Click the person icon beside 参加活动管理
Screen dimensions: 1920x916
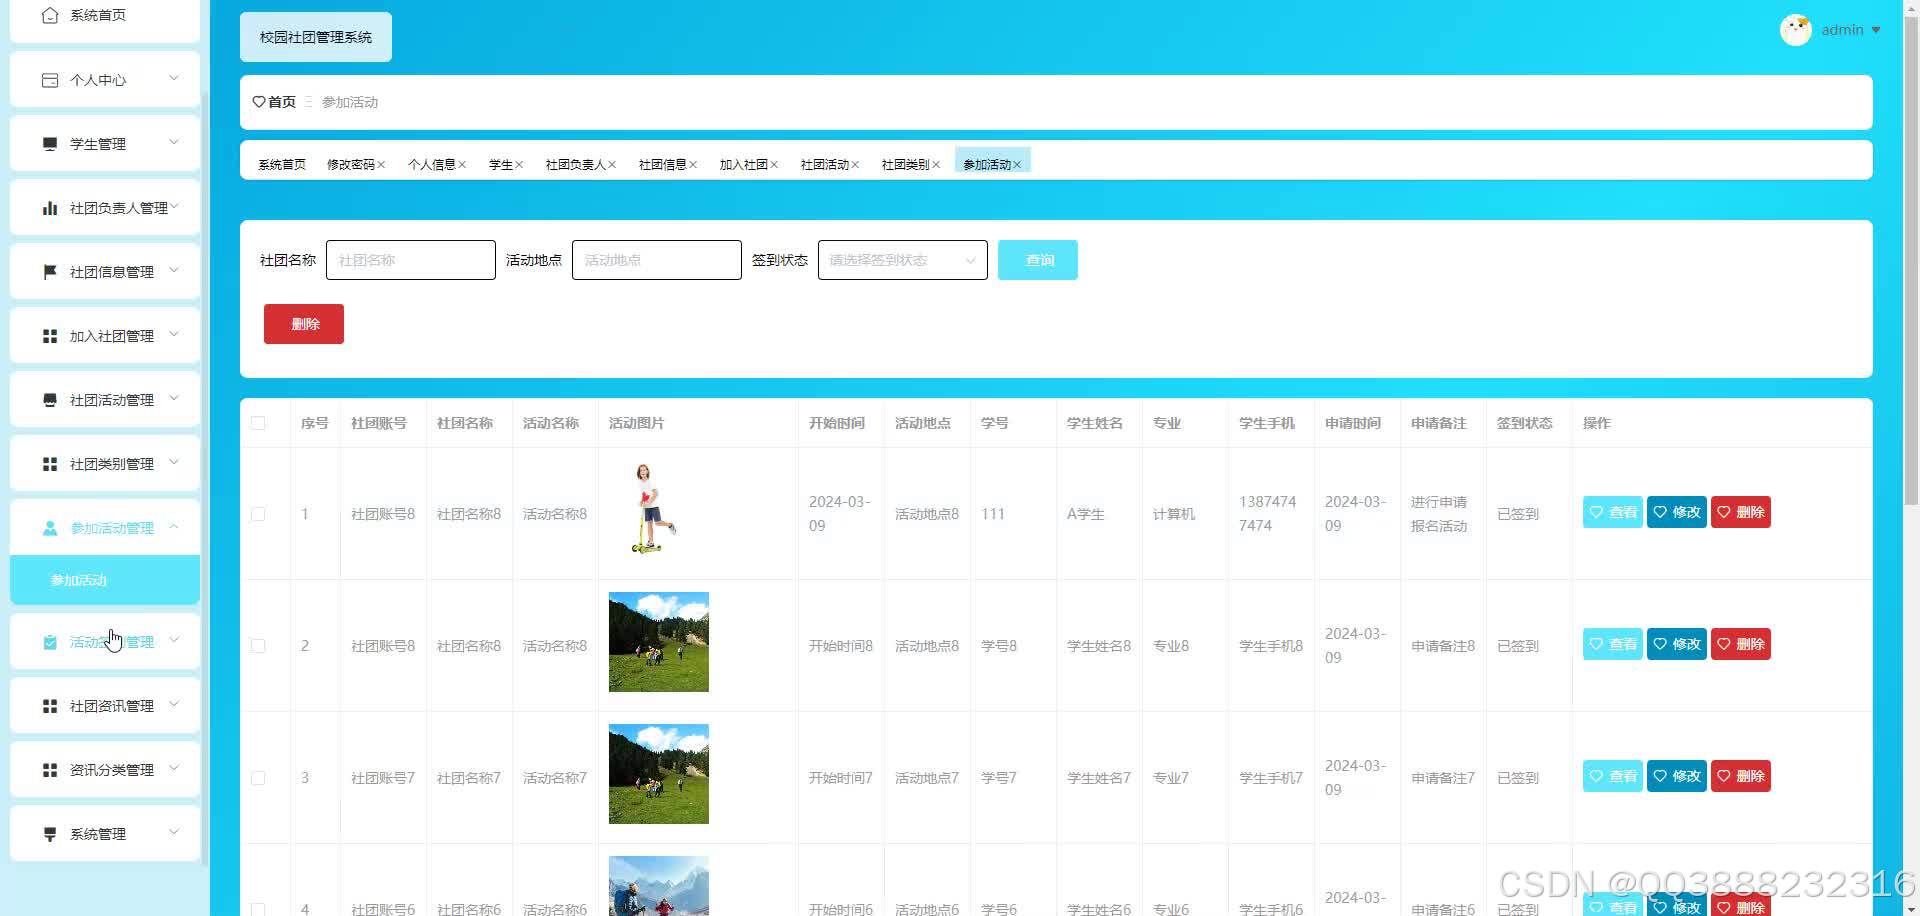click(50, 528)
